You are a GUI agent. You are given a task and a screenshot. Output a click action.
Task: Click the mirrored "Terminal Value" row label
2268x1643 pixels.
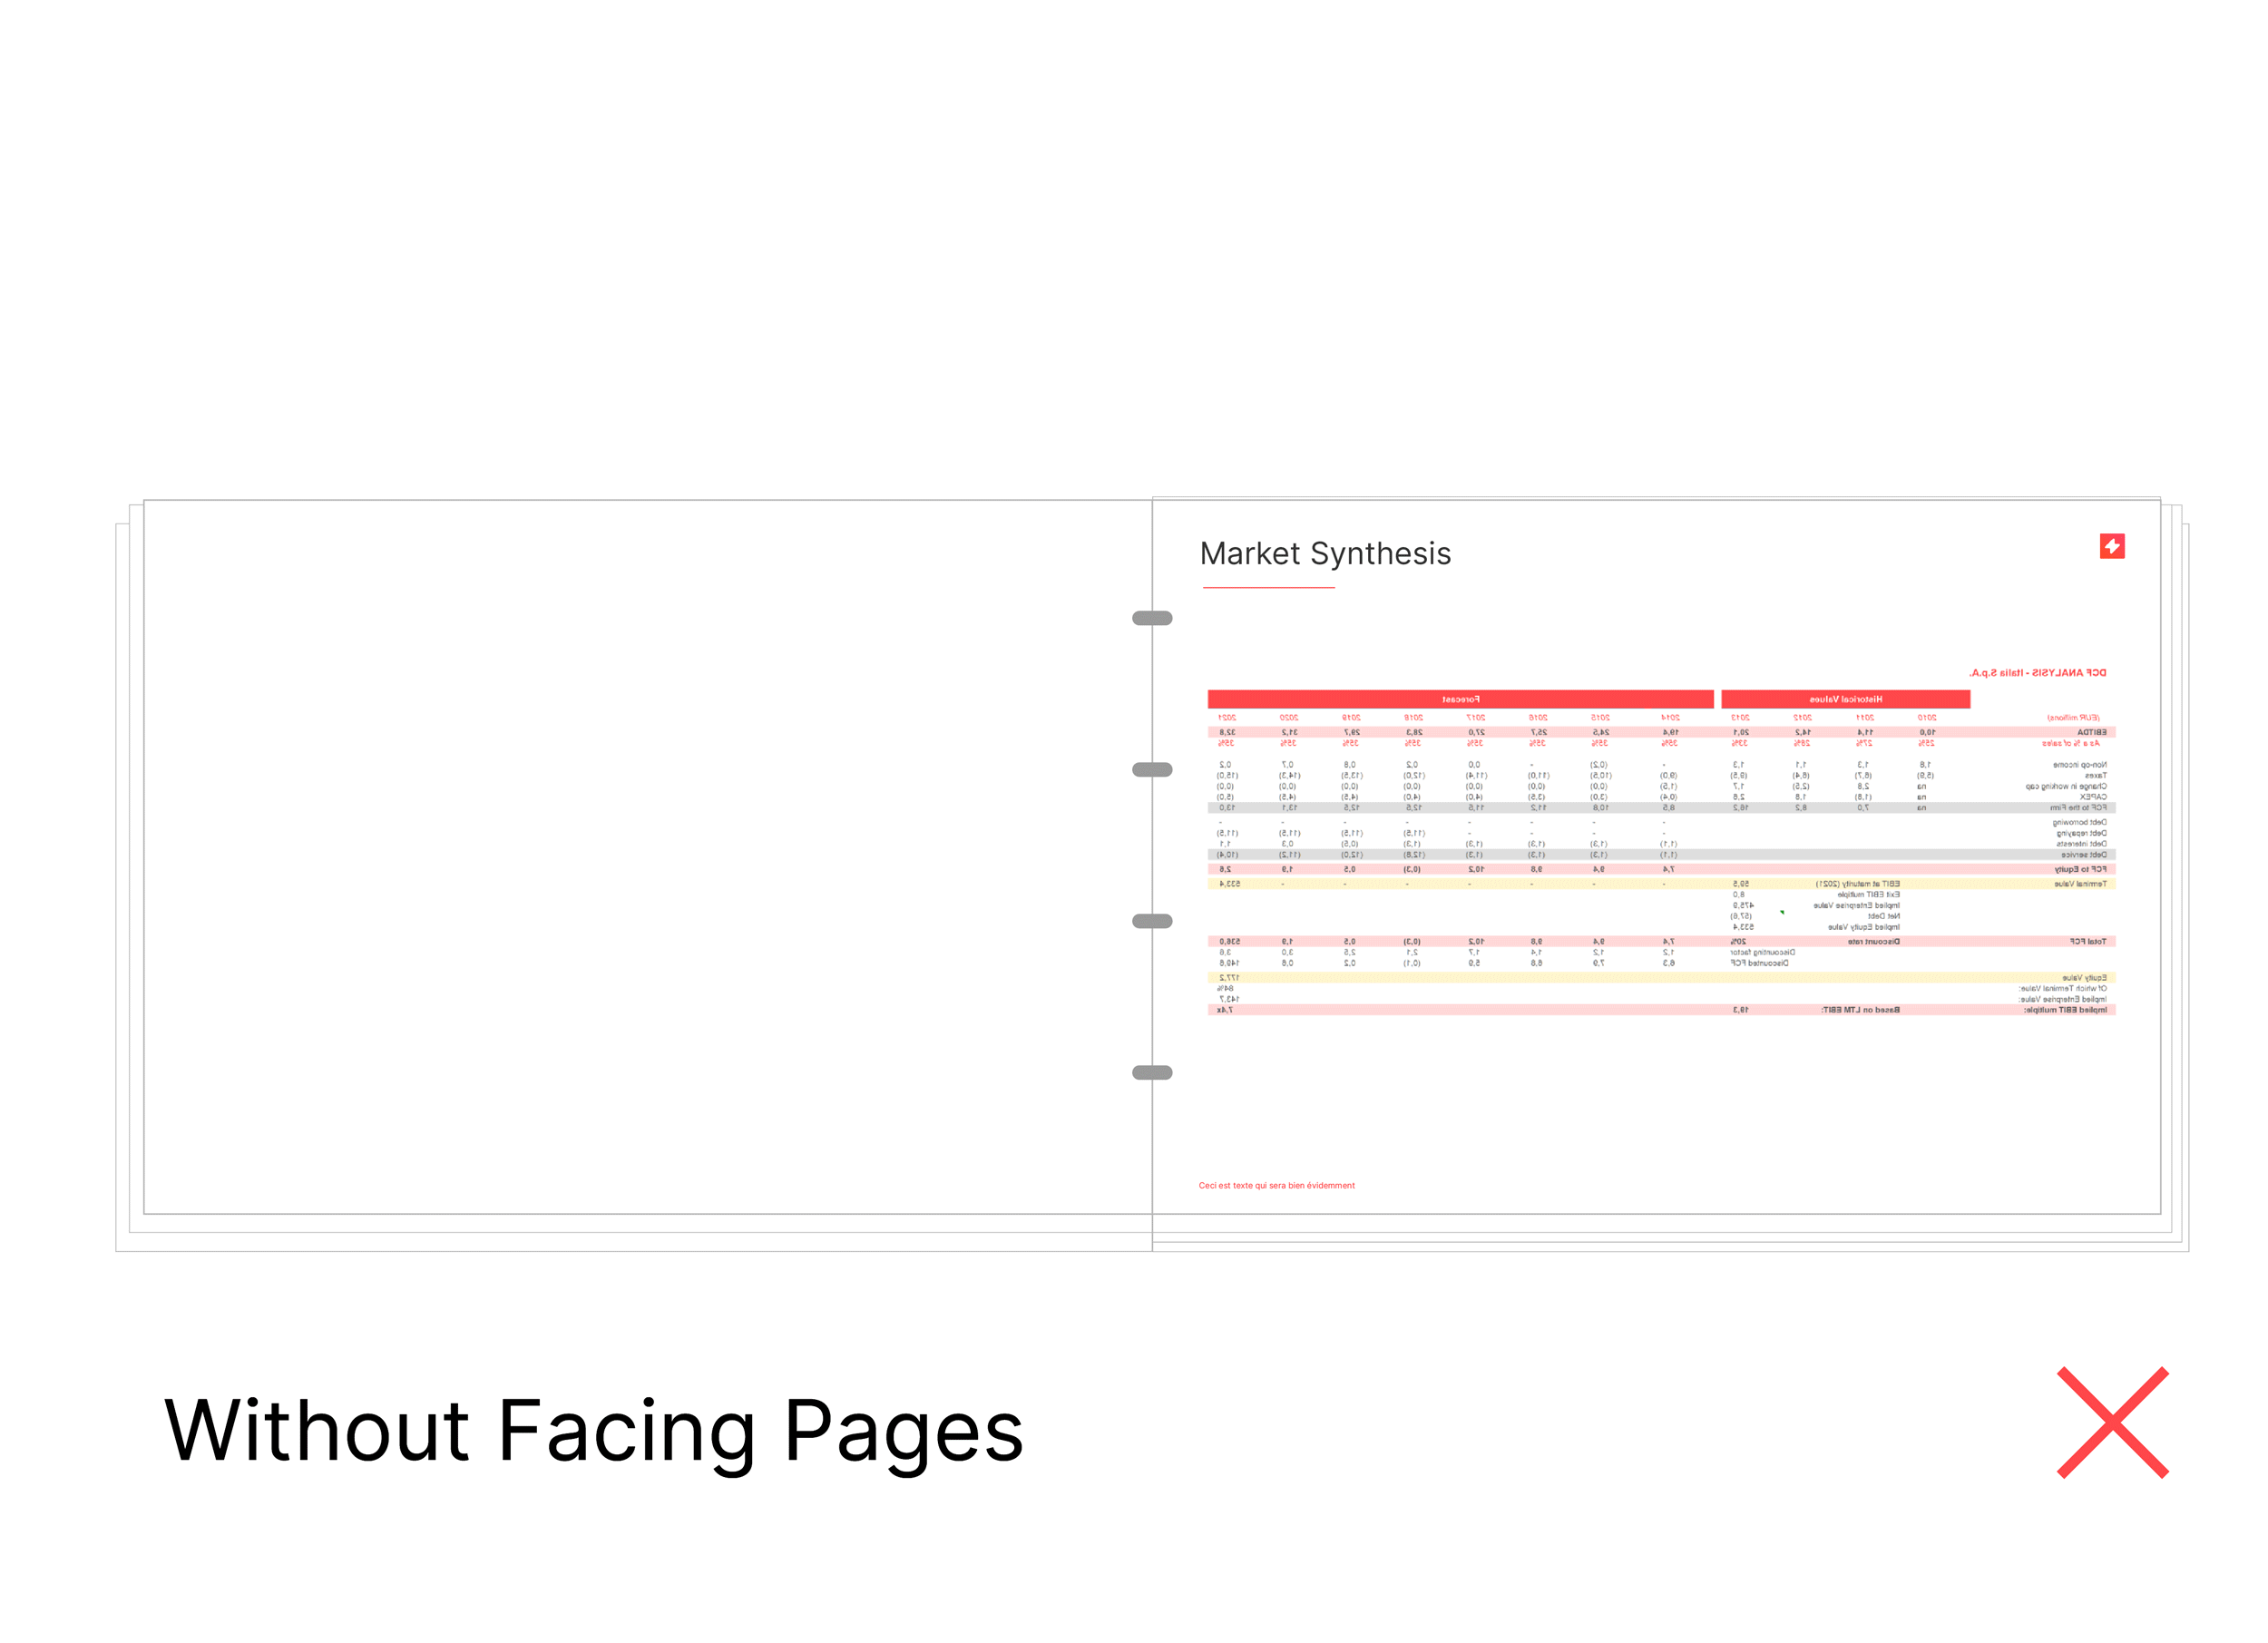click(x=2080, y=884)
